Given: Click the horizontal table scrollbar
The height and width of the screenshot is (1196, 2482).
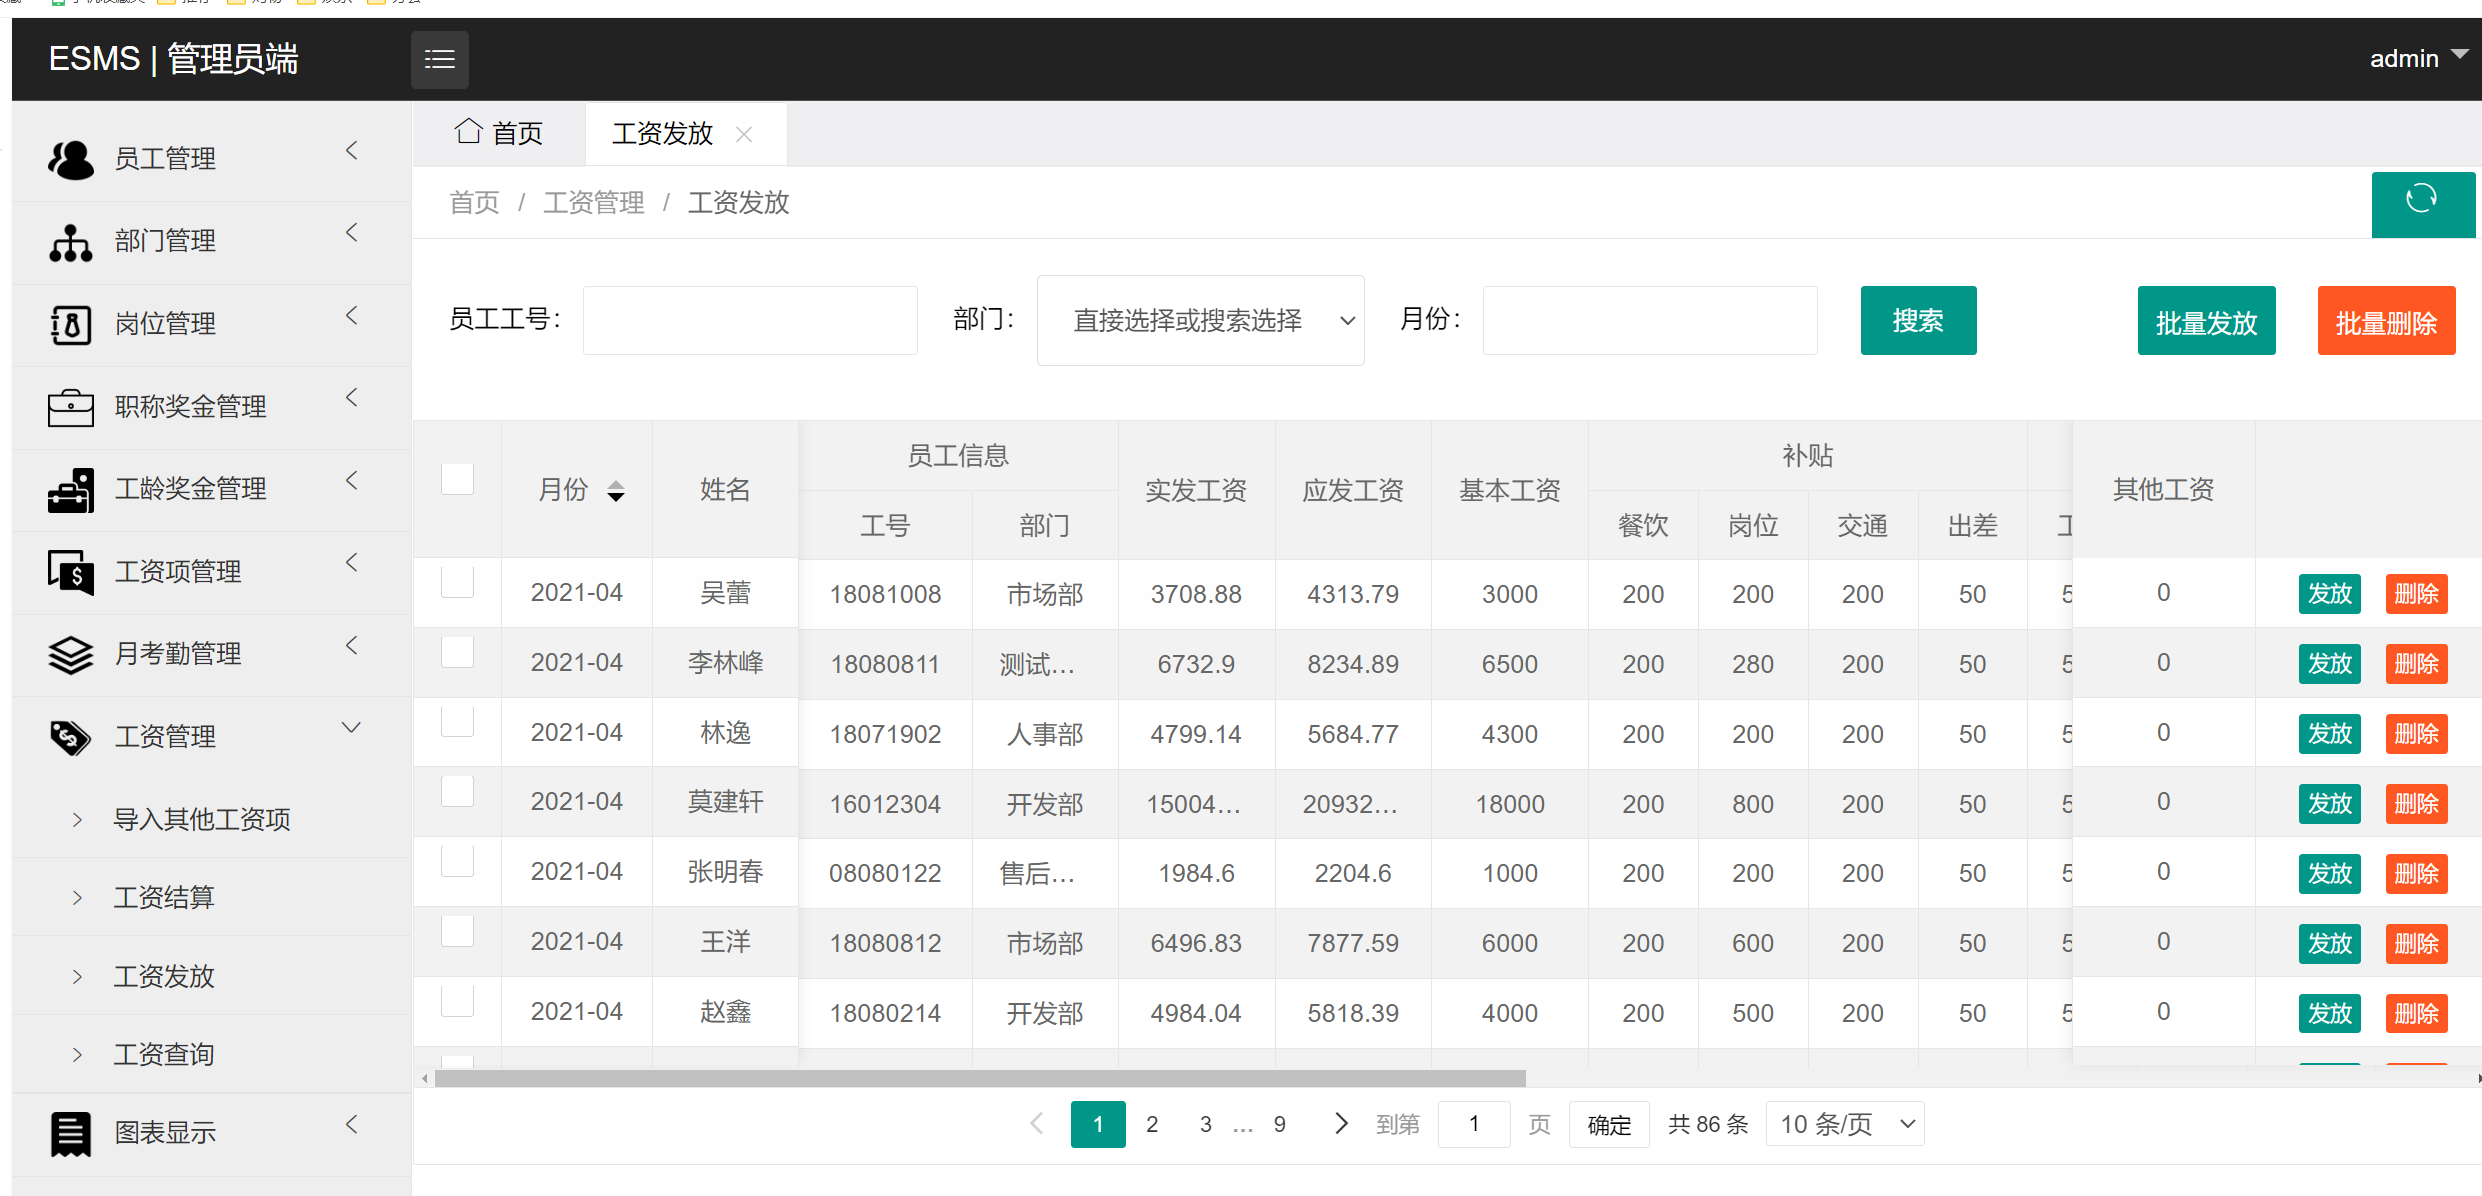Looking at the screenshot, I should coord(980,1078).
